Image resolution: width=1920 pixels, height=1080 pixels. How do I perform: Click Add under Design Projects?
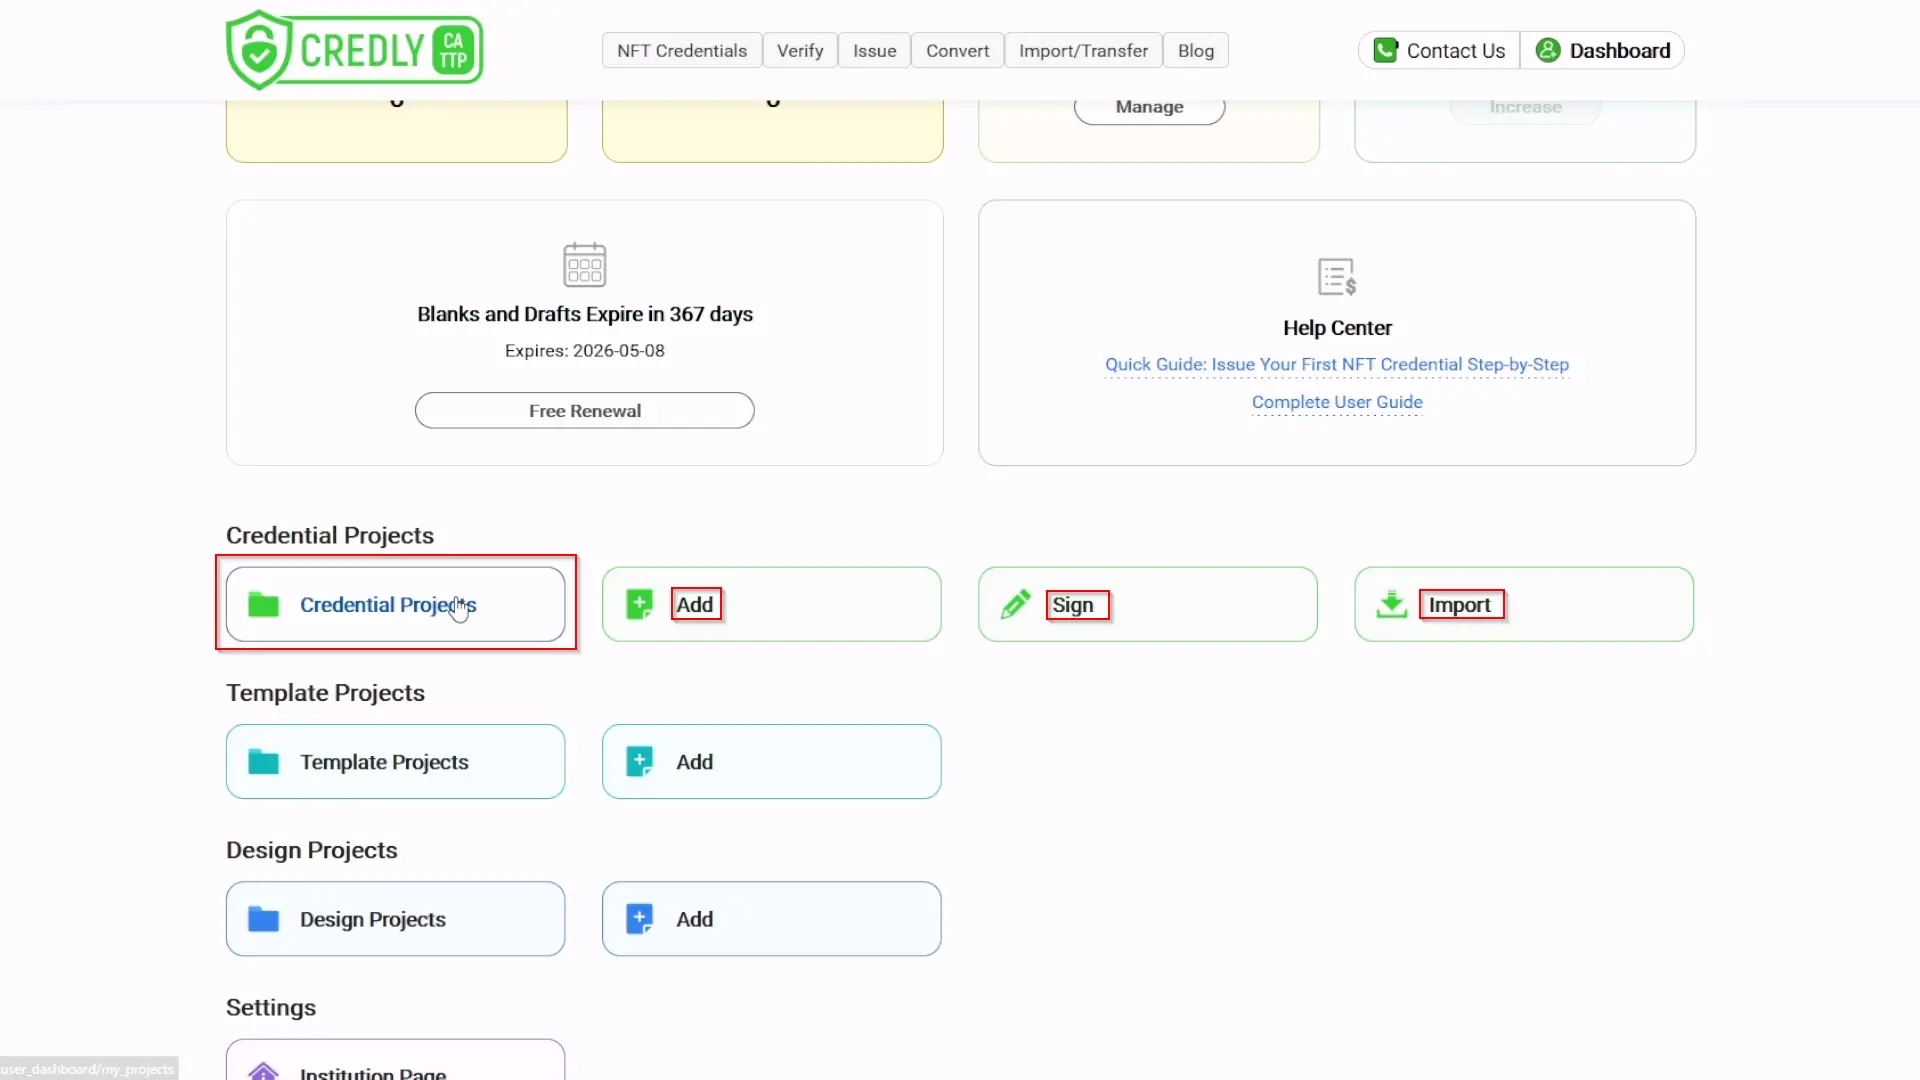[x=772, y=918]
